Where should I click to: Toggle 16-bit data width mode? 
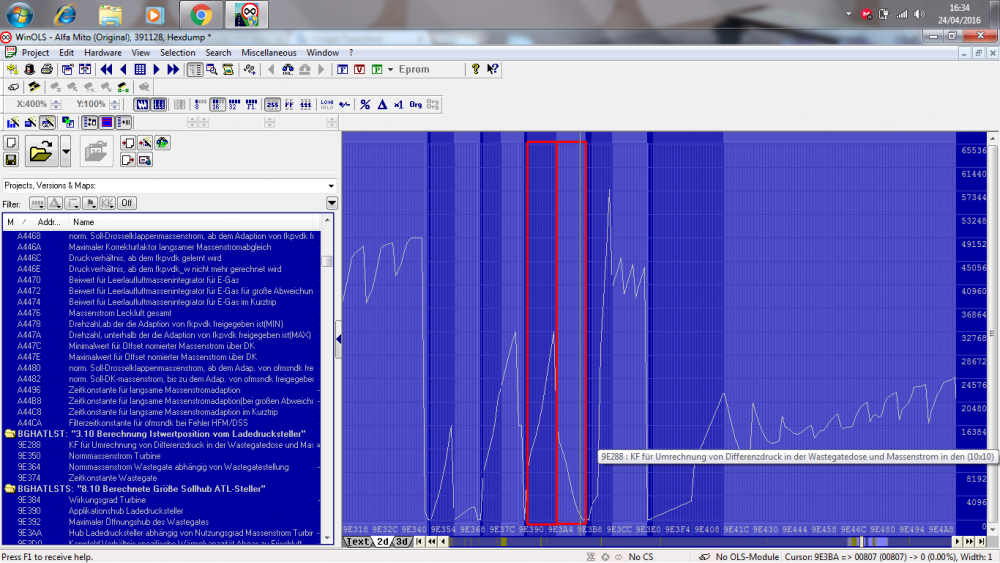217,105
